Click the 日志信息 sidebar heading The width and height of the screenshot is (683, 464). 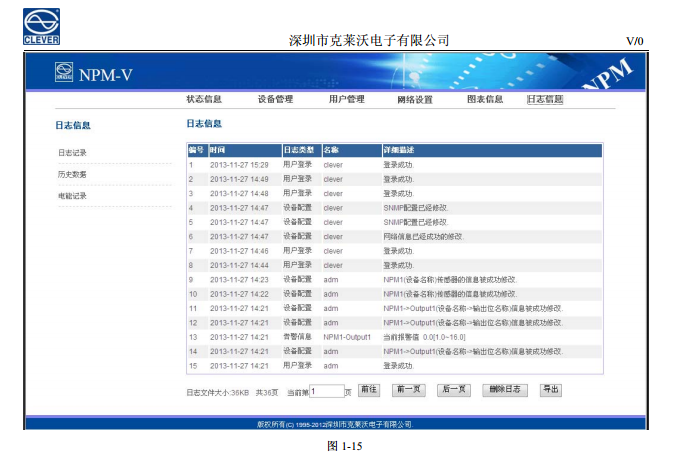coord(73,125)
